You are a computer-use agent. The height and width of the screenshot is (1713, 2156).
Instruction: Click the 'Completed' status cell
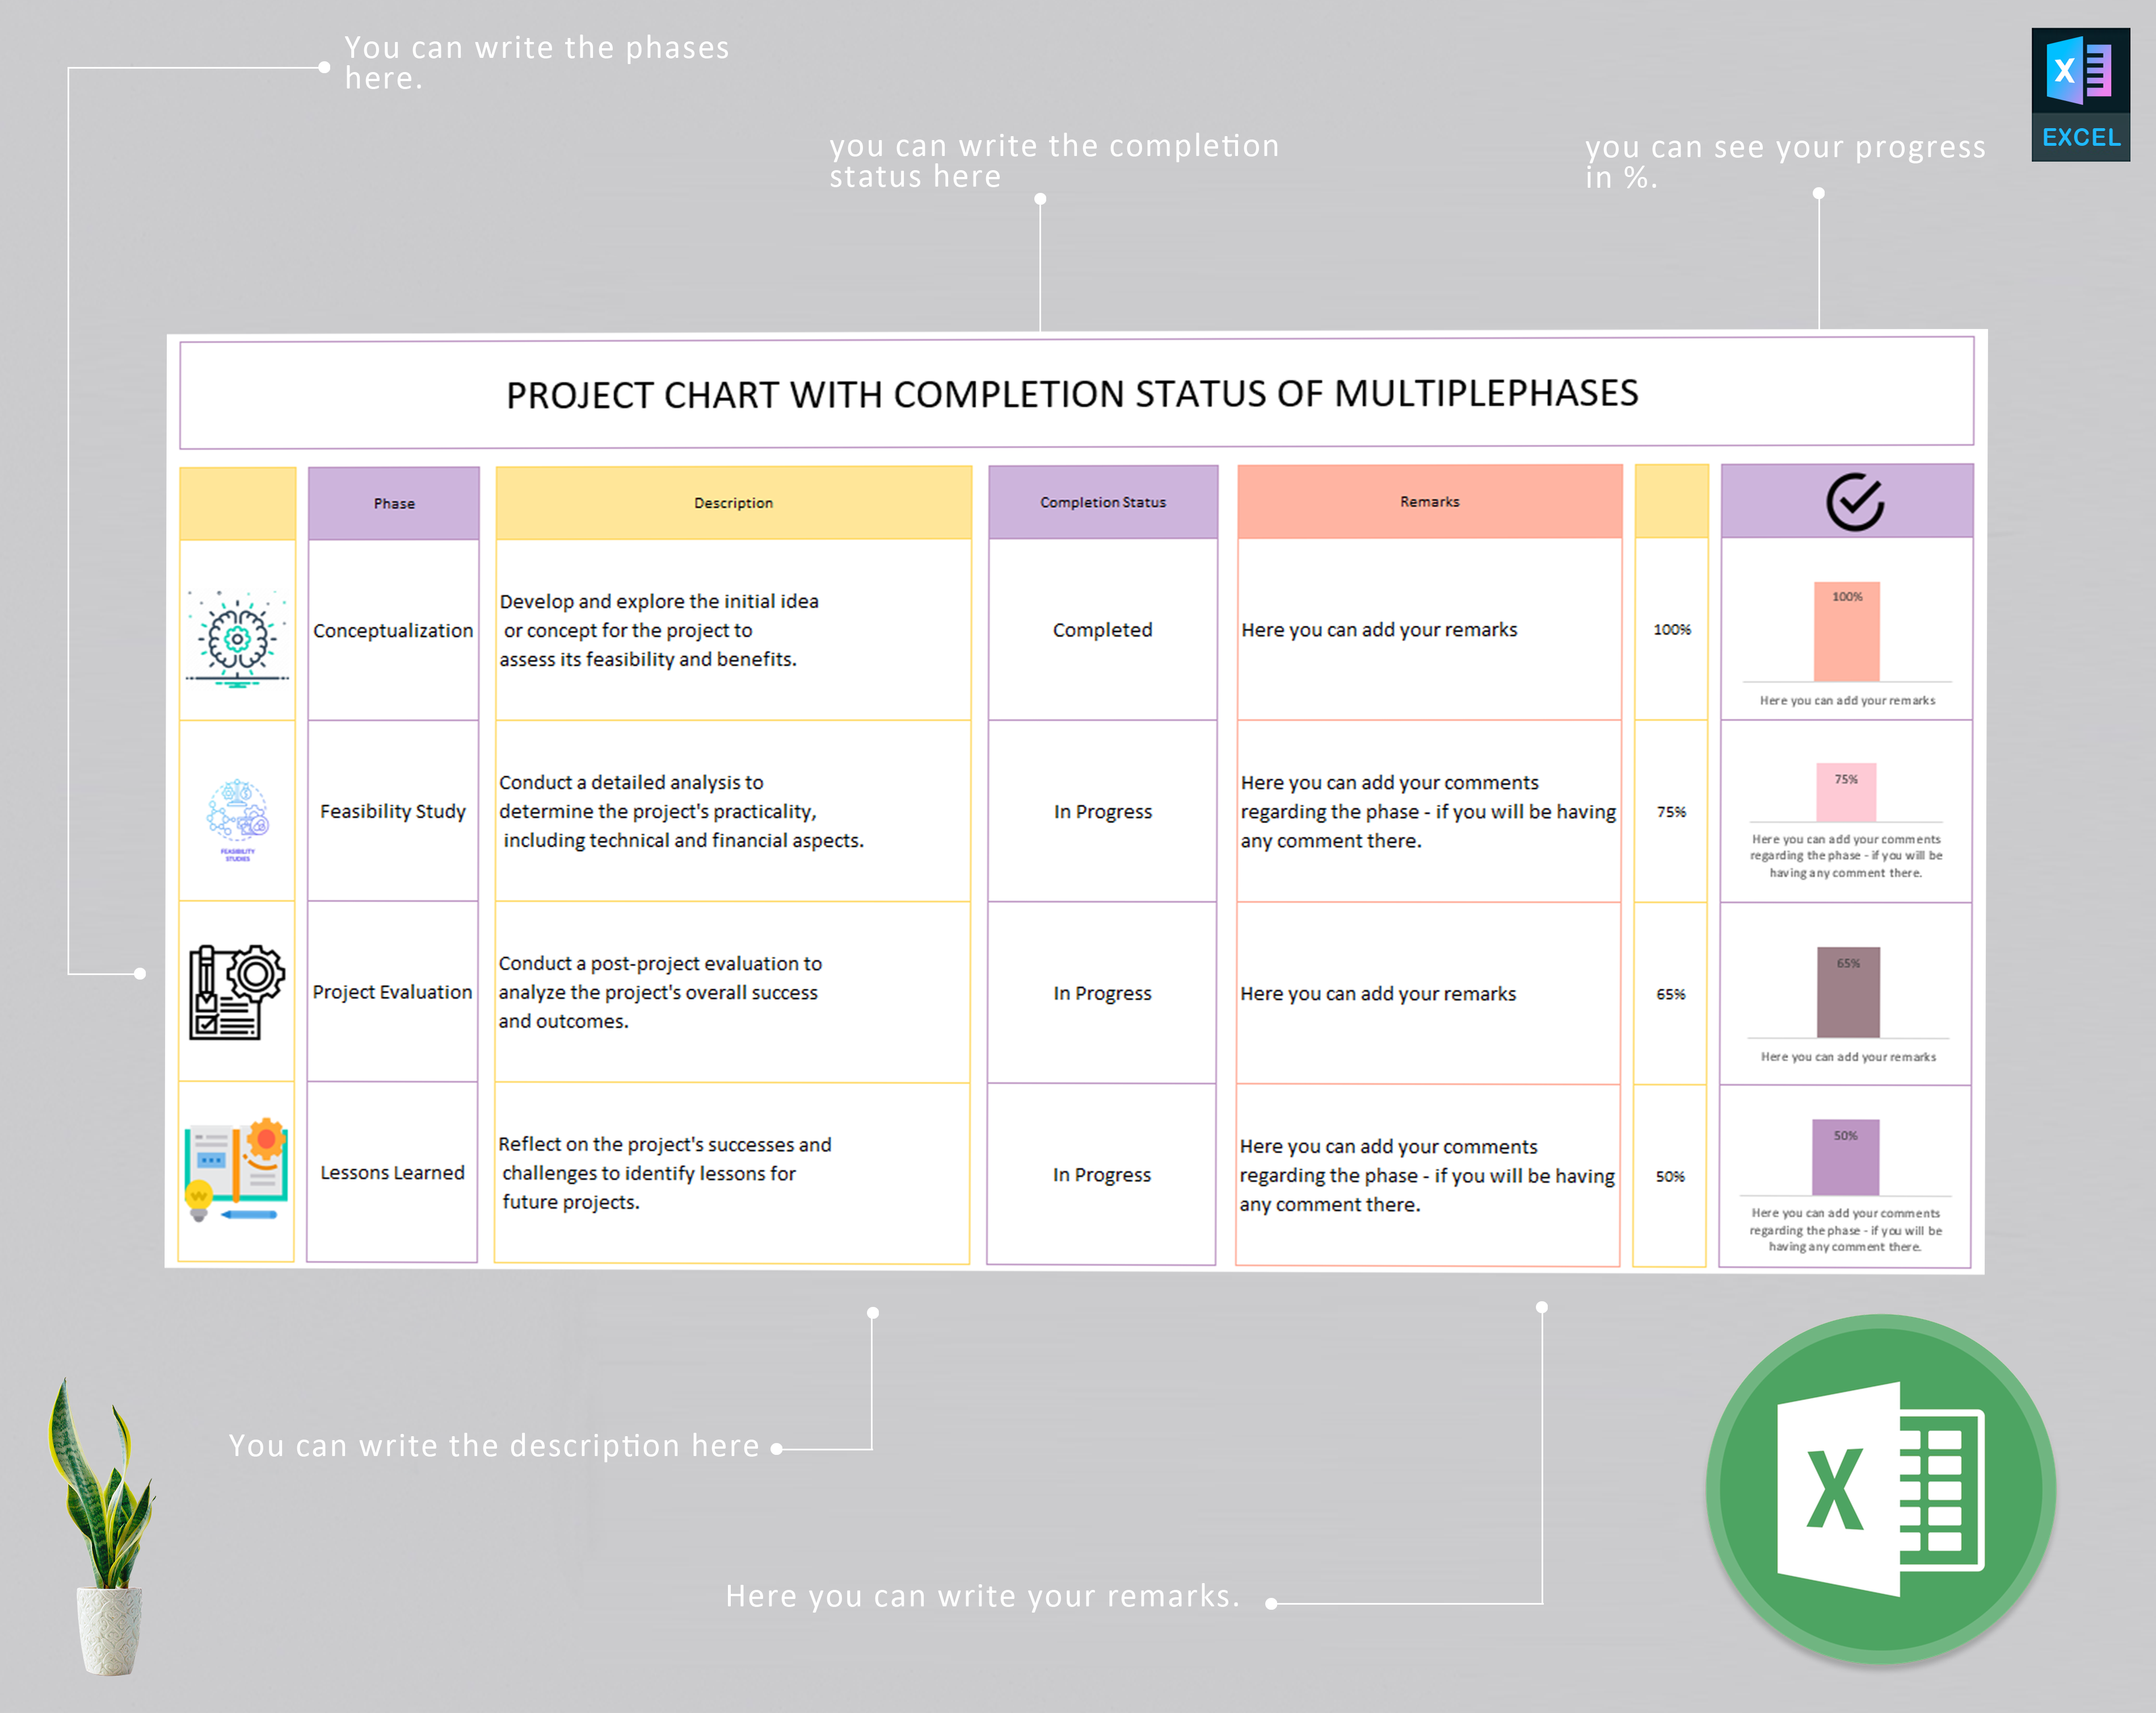pos(1102,630)
